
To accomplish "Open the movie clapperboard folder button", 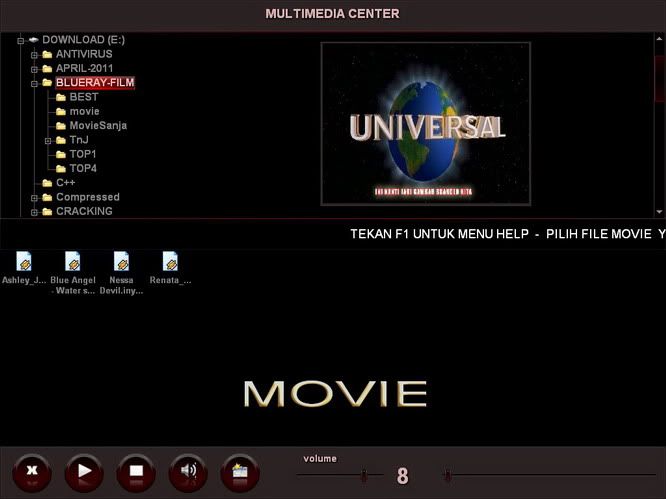I will (240, 473).
